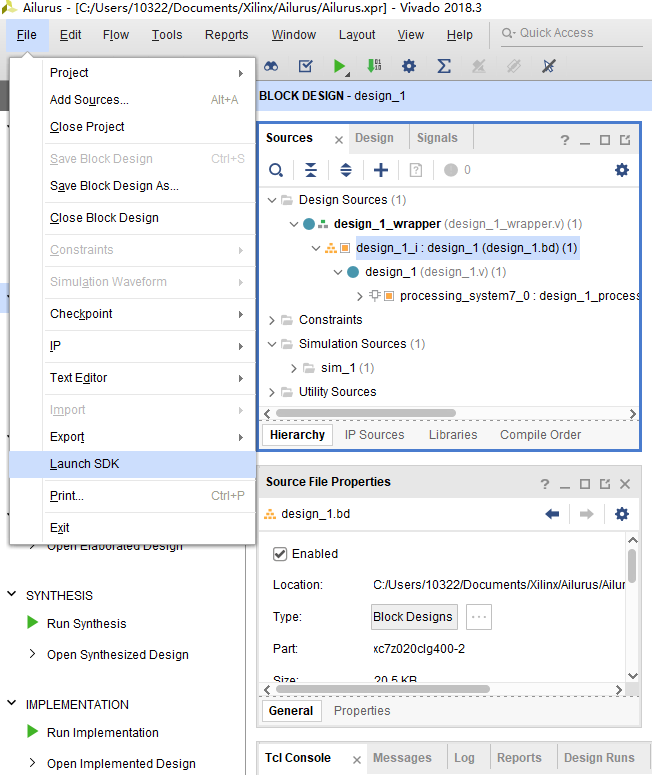Expand the sim_1 folder
Image resolution: width=652 pixels, height=775 pixels.
click(x=294, y=368)
